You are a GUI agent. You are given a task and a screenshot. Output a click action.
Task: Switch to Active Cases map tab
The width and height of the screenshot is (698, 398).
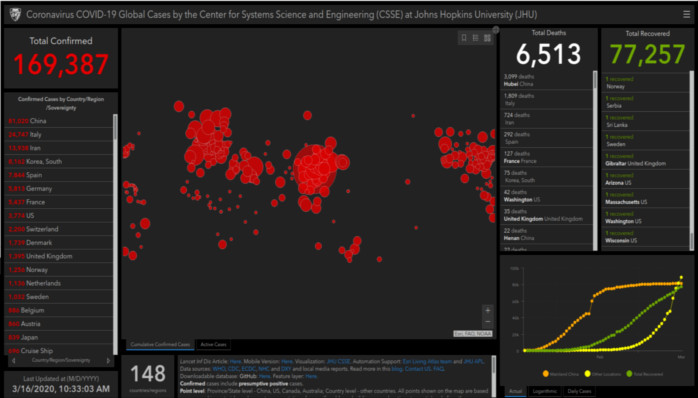coord(213,345)
